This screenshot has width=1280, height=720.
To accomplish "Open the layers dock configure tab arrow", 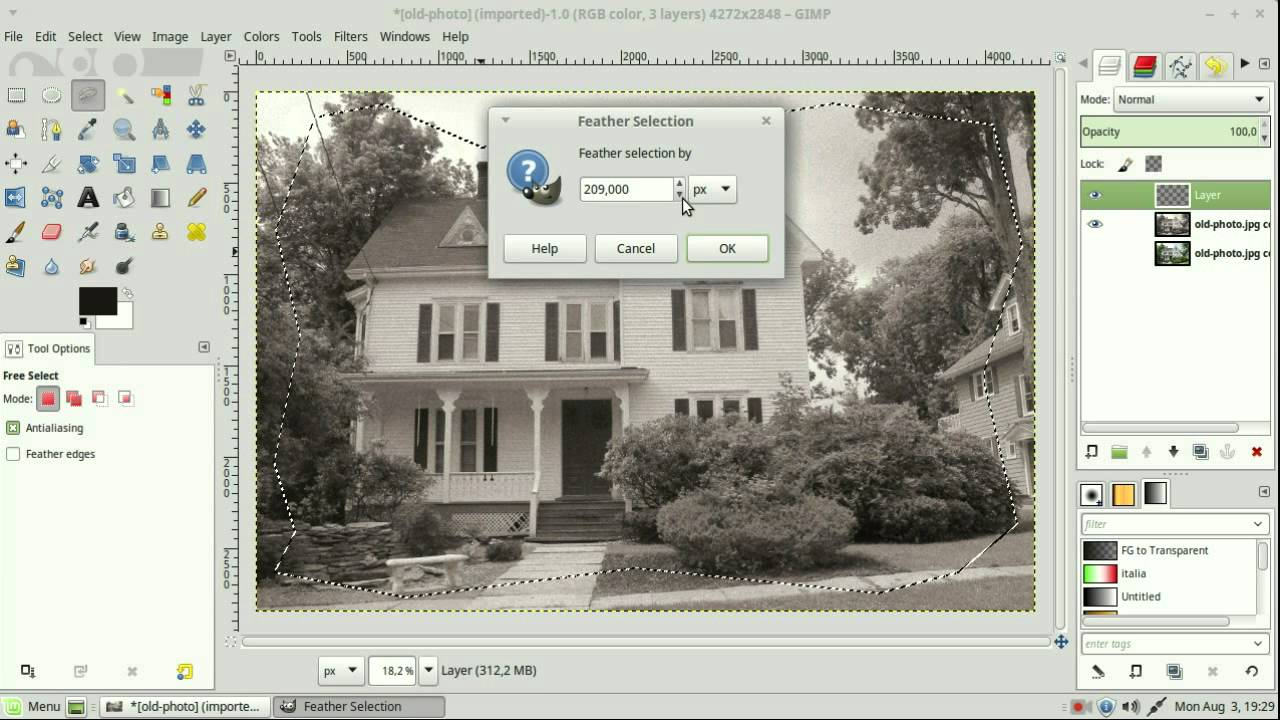I will (x=1263, y=64).
